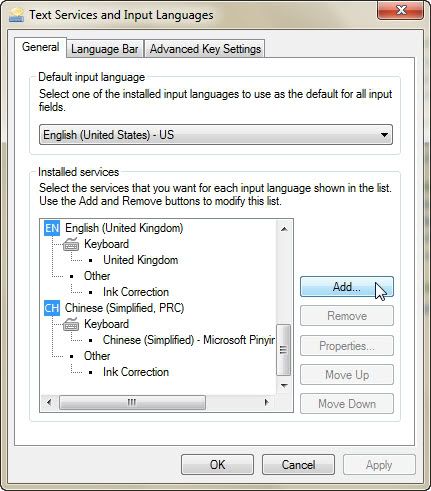Select Ink Correction under English (United Kingdom)
The image size is (431, 491).
point(136,292)
